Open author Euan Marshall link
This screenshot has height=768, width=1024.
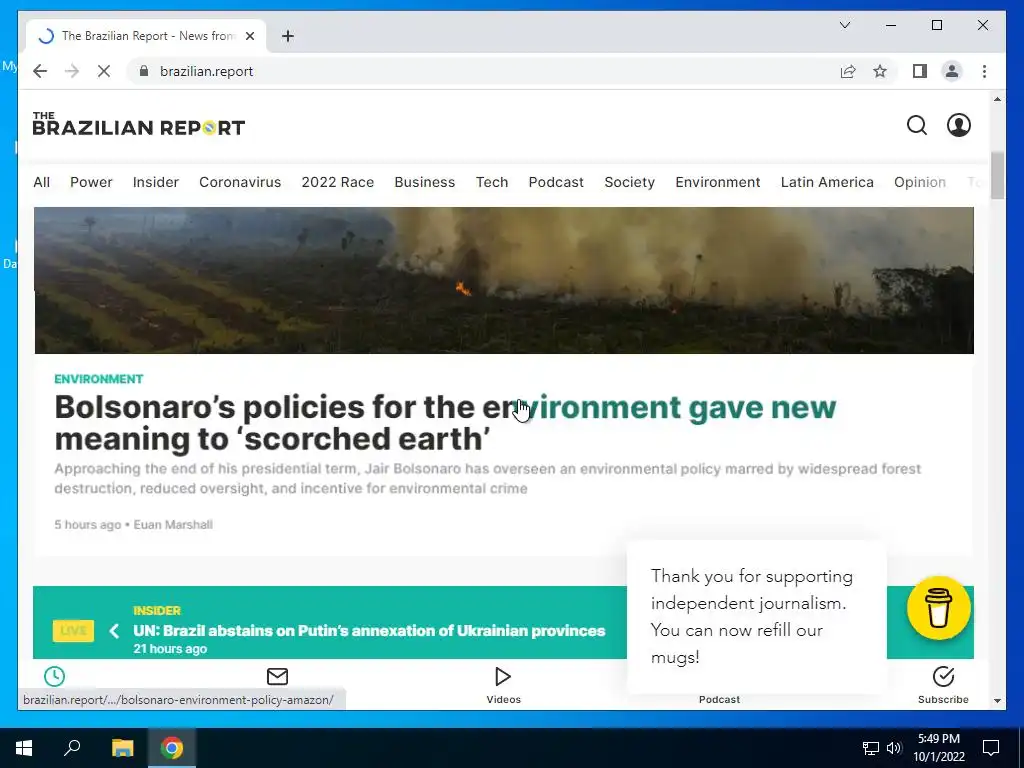point(173,524)
